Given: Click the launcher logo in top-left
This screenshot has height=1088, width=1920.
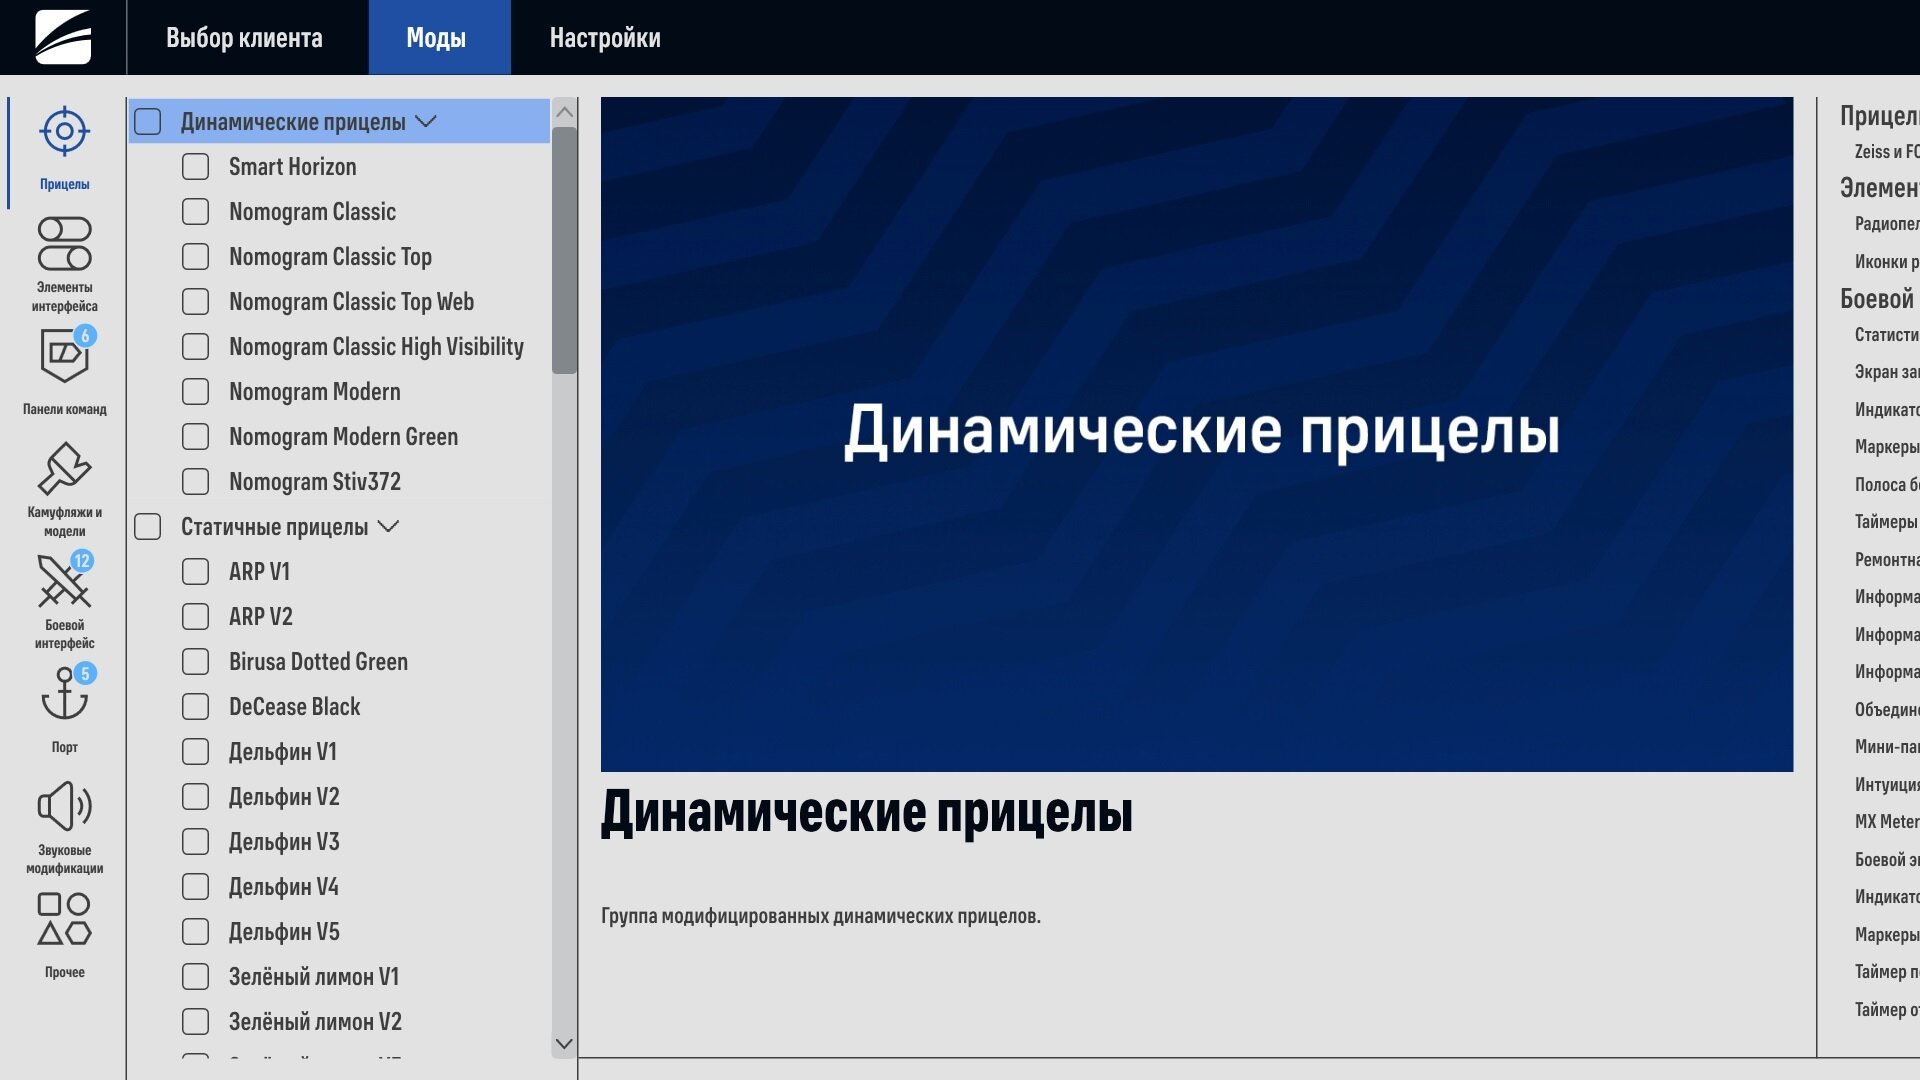Looking at the screenshot, I should click(63, 37).
